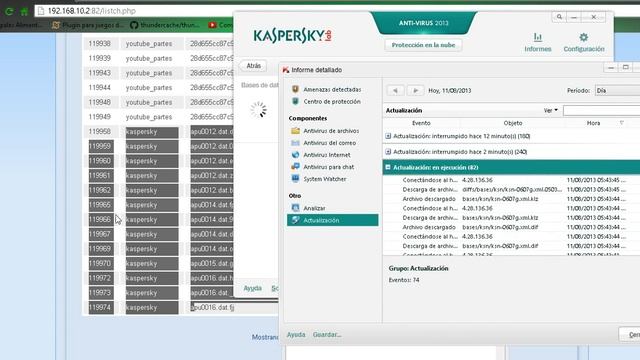Go to next report day arrow
The height and width of the screenshot is (360, 640).
coord(416,90)
